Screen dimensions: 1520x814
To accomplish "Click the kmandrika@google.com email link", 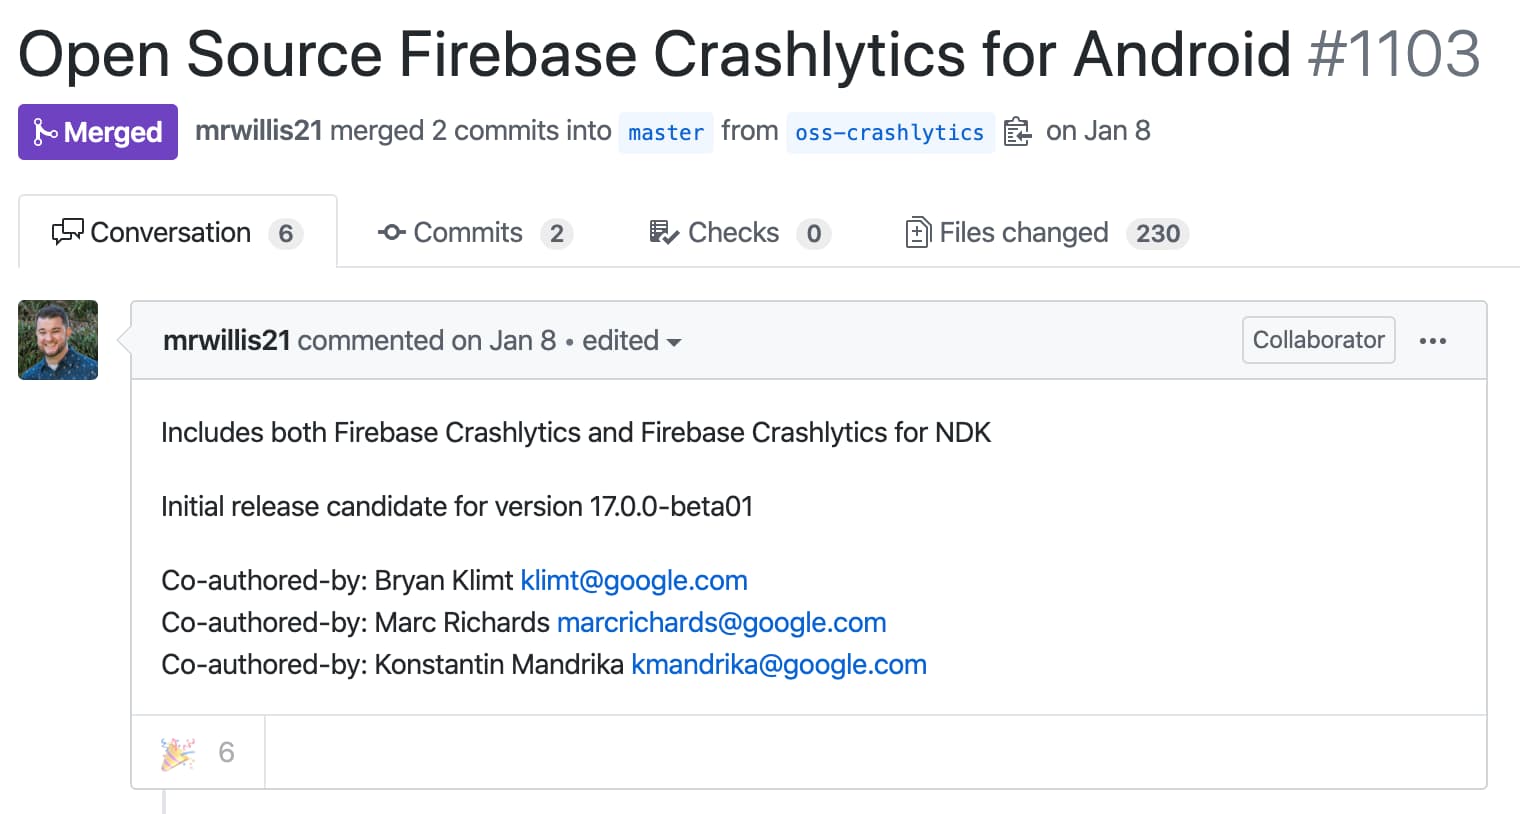I will [779, 664].
